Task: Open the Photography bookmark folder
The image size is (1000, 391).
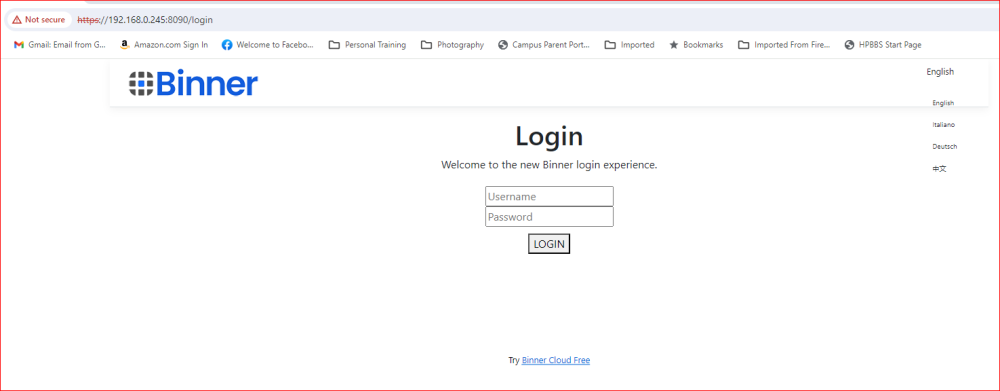Action: click(452, 45)
